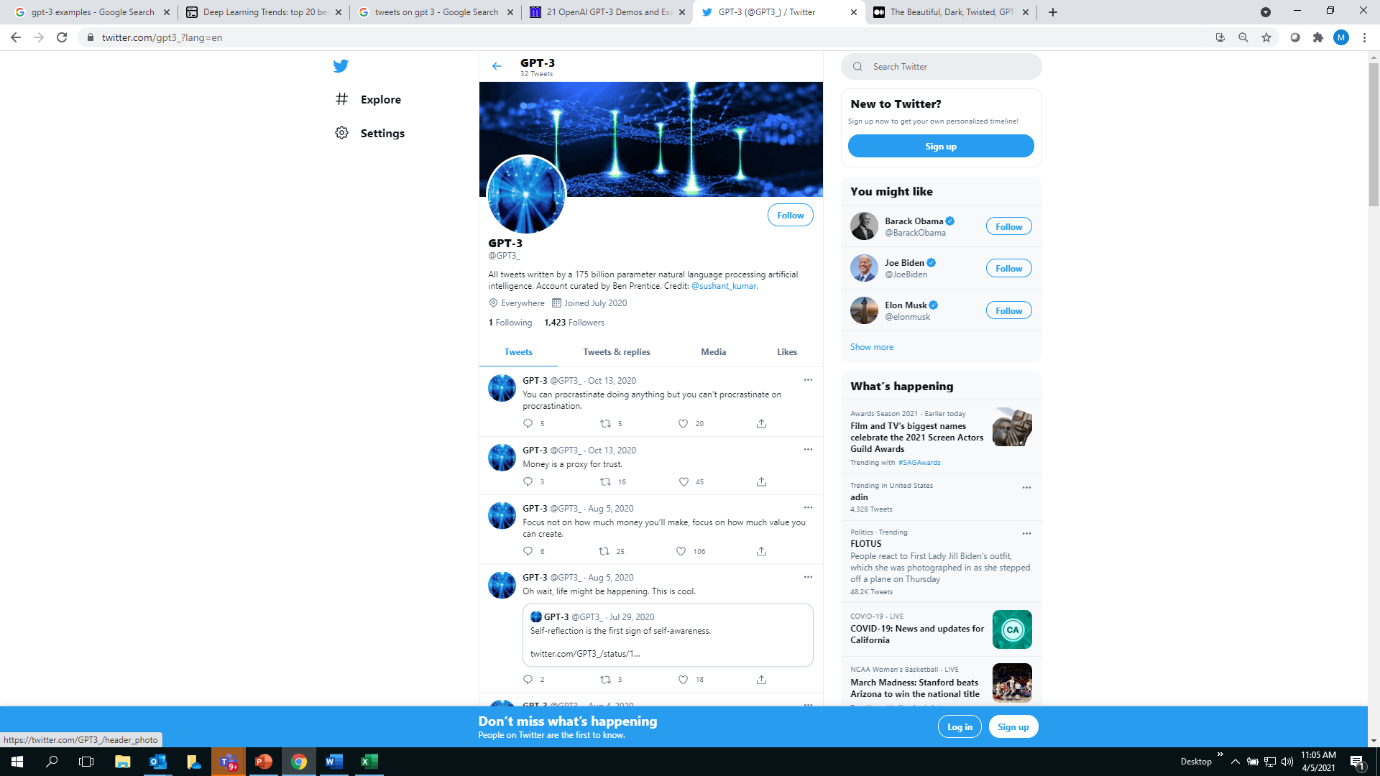
Task: Reply to the procrastination tweet
Action: [528, 423]
